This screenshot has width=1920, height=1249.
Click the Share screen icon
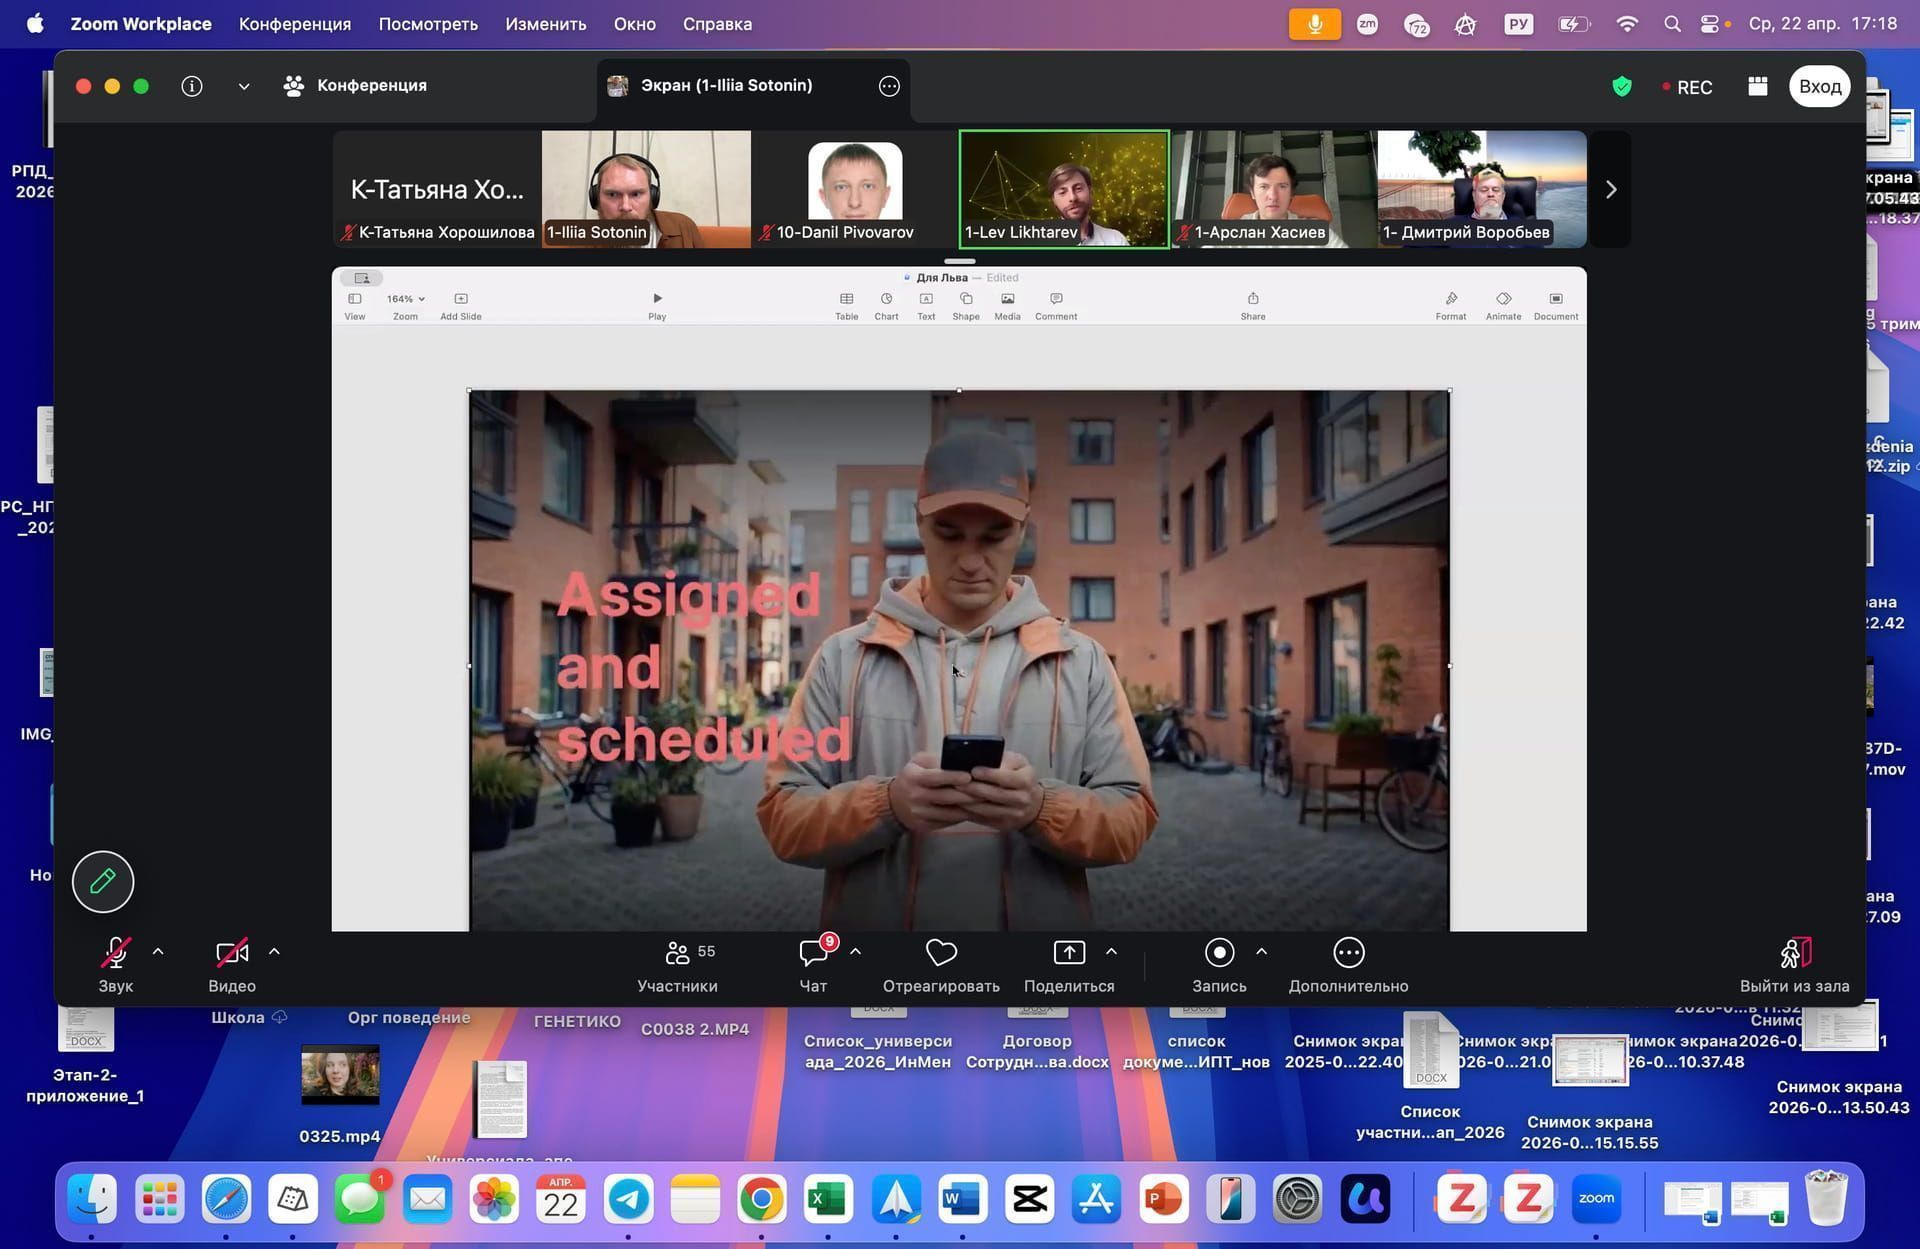click(x=1068, y=953)
